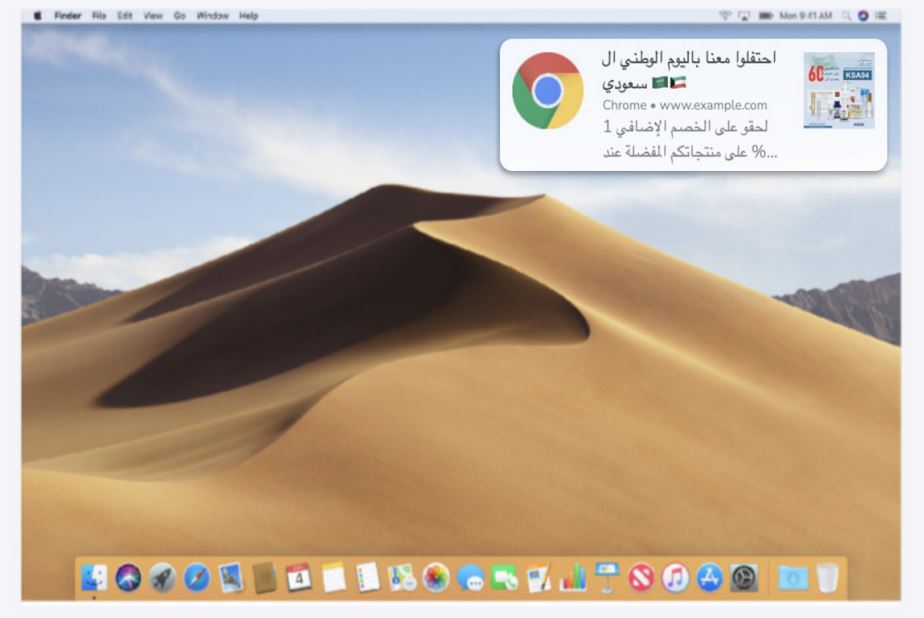Click the Siri icon in the menu bar
Screen dimensions: 924x618
(x=863, y=15)
